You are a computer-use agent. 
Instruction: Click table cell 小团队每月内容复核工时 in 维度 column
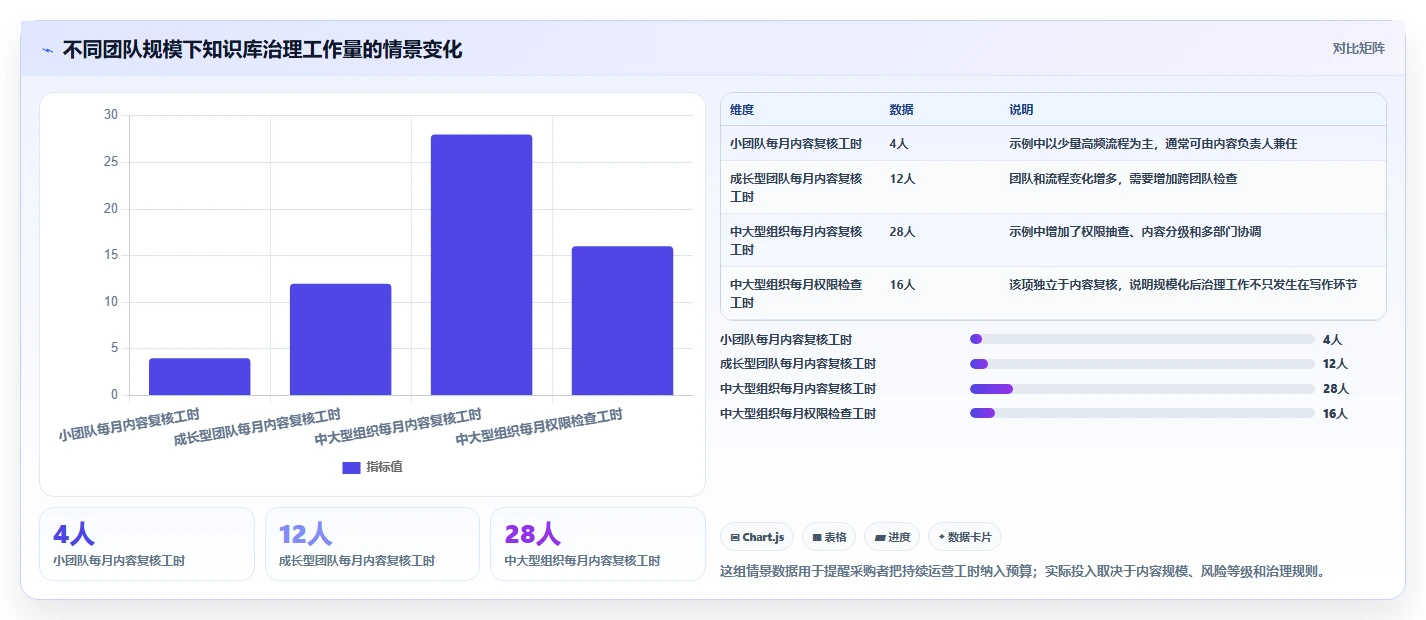(x=796, y=144)
